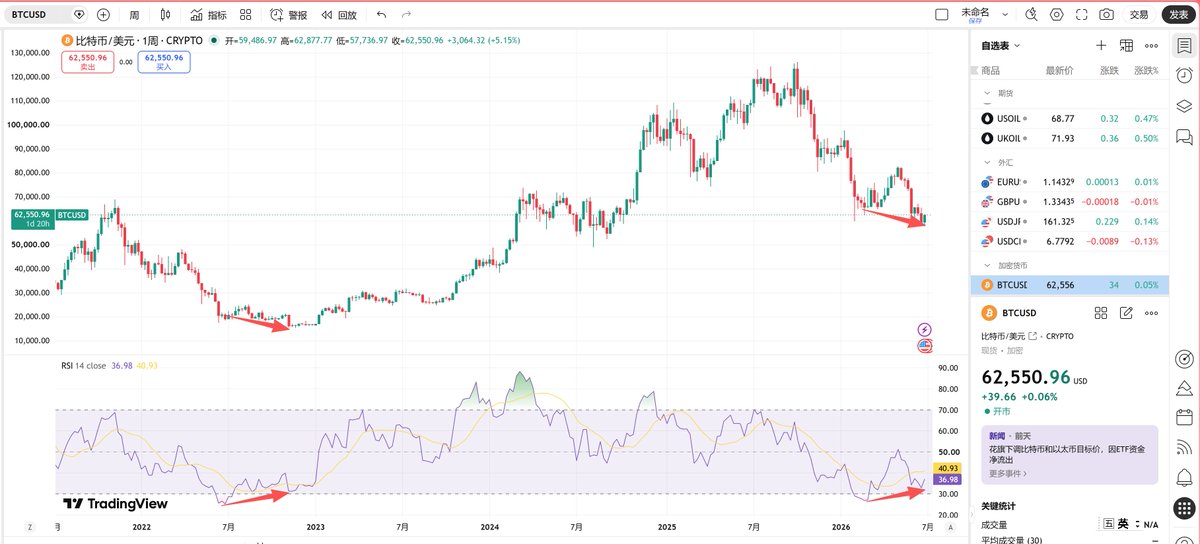
Task: Click the blue 买入 buy price button
Action: 164,61
